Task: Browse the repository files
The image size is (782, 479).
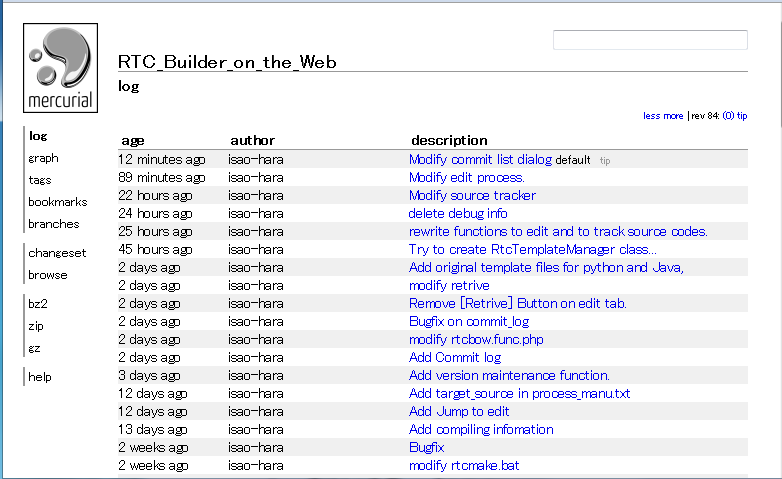Action: pos(48,275)
